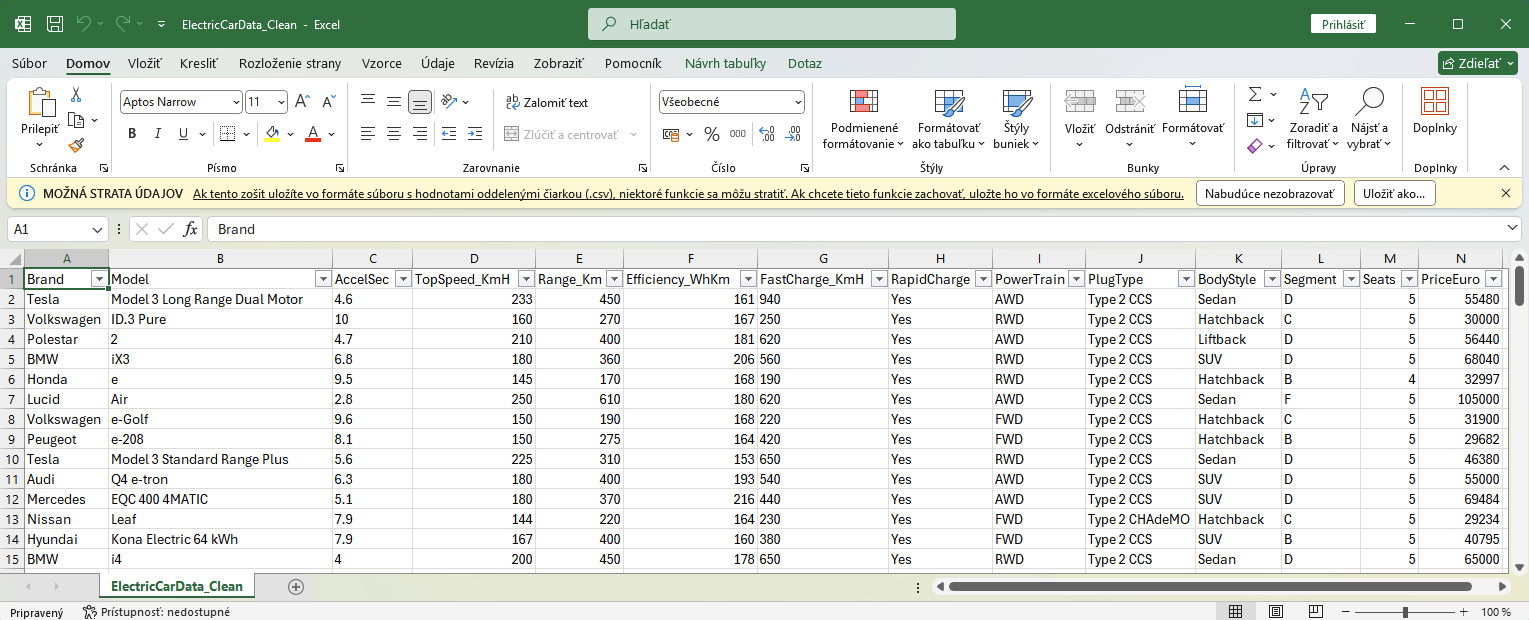Open the font name Aptos Narrow dropdown
1529x620 pixels.
click(236, 102)
